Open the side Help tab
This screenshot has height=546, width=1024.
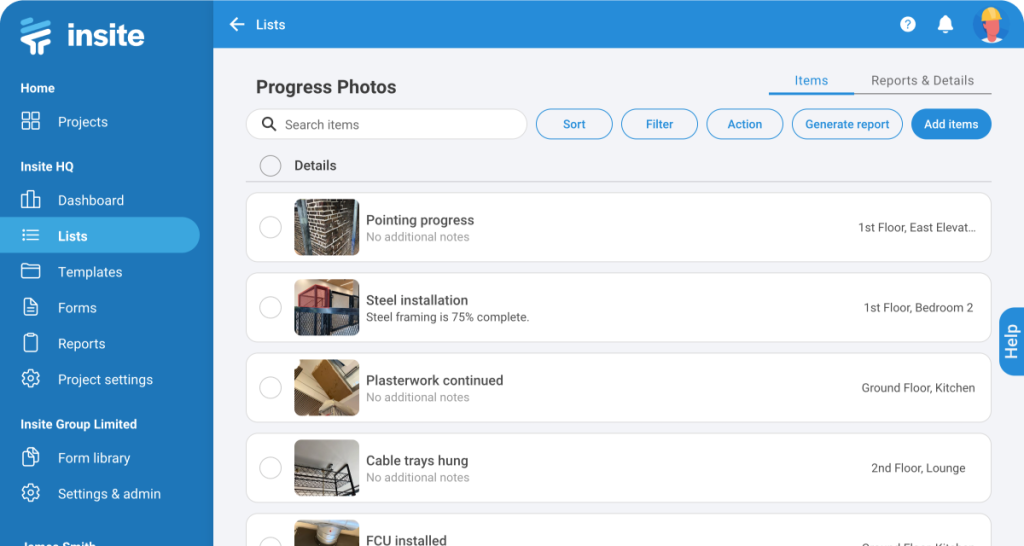click(x=1012, y=342)
